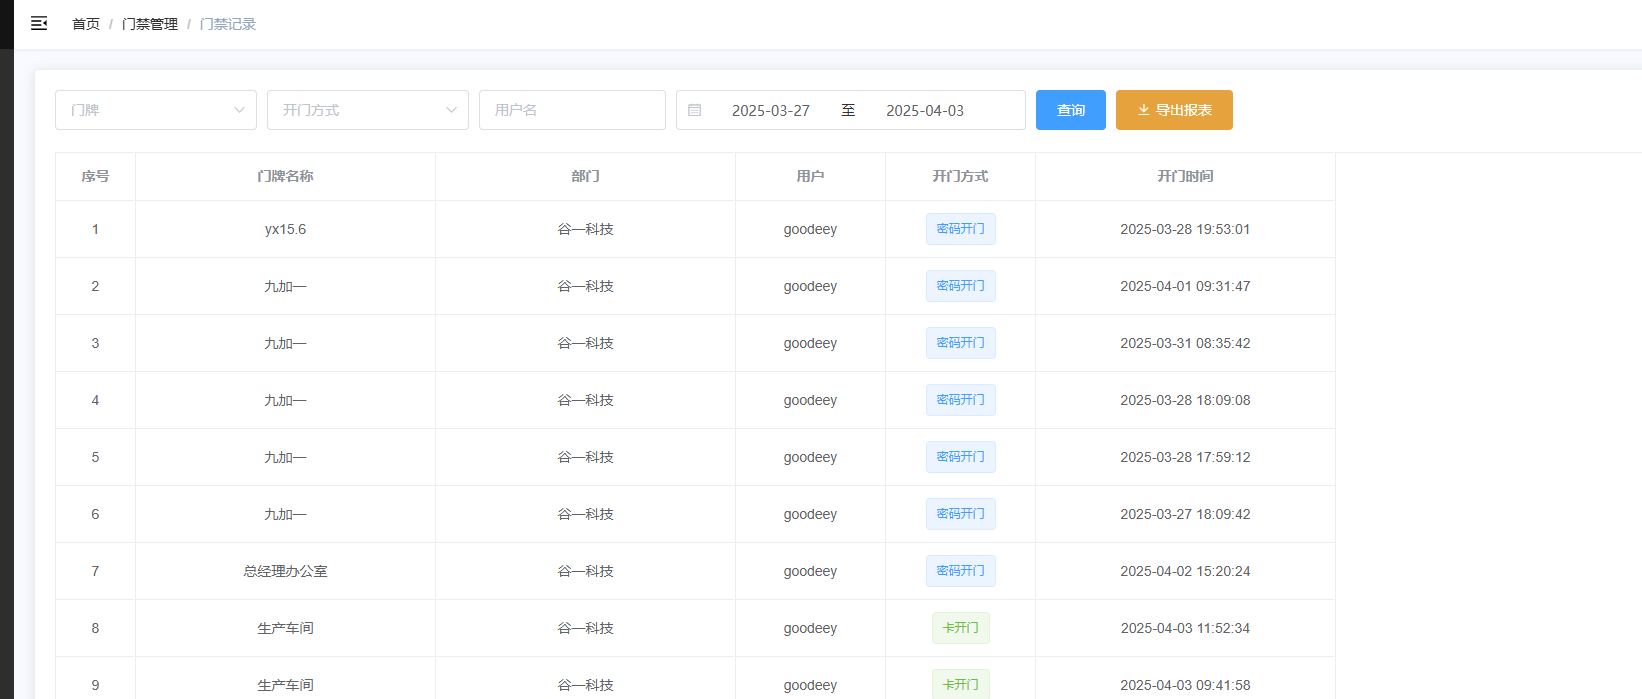
Task: Click the 开门时间 column header
Action: [x=1185, y=176]
